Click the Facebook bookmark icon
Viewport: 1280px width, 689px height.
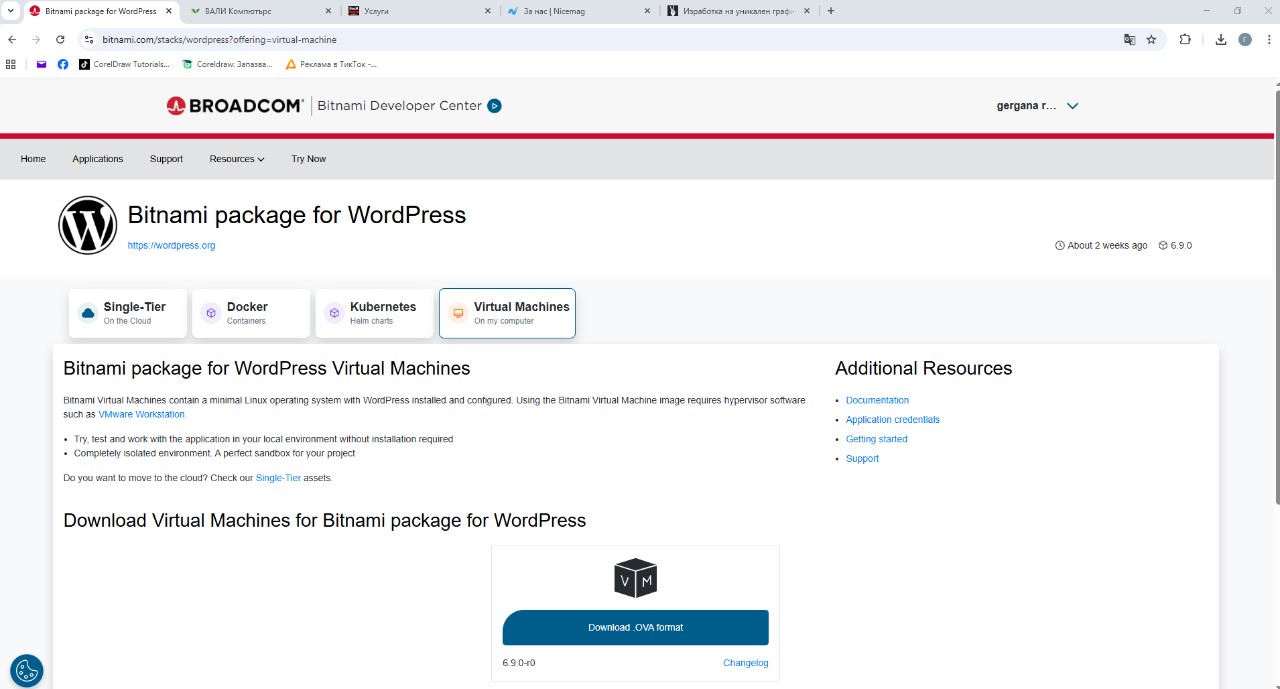pos(63,64)
